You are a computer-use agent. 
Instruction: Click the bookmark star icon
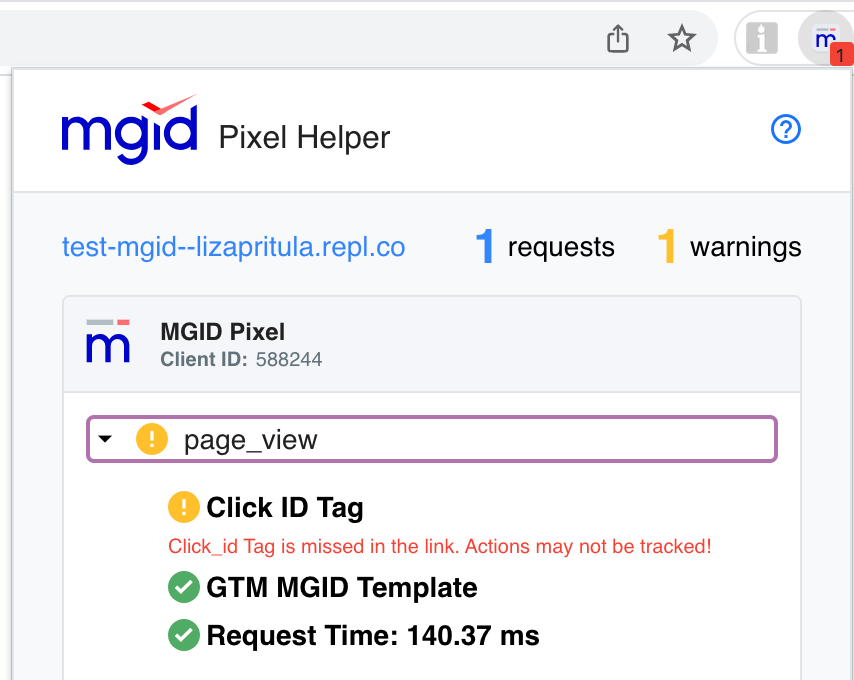click(x=682, y=38)
